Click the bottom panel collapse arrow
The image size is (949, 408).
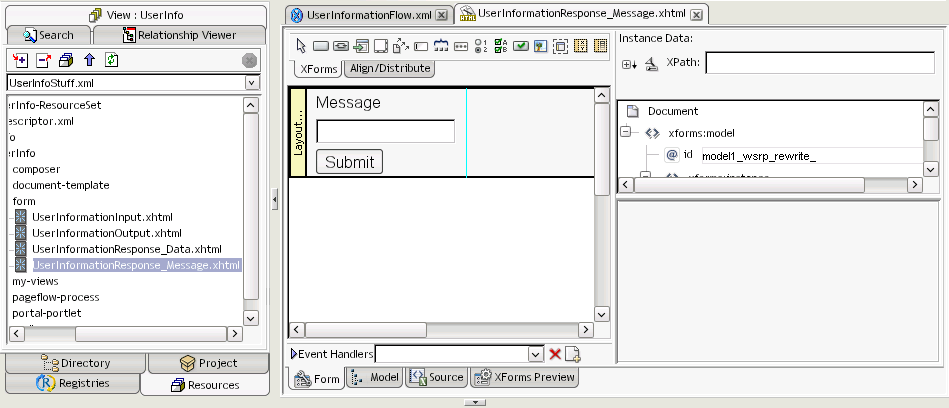coord(475,402)
